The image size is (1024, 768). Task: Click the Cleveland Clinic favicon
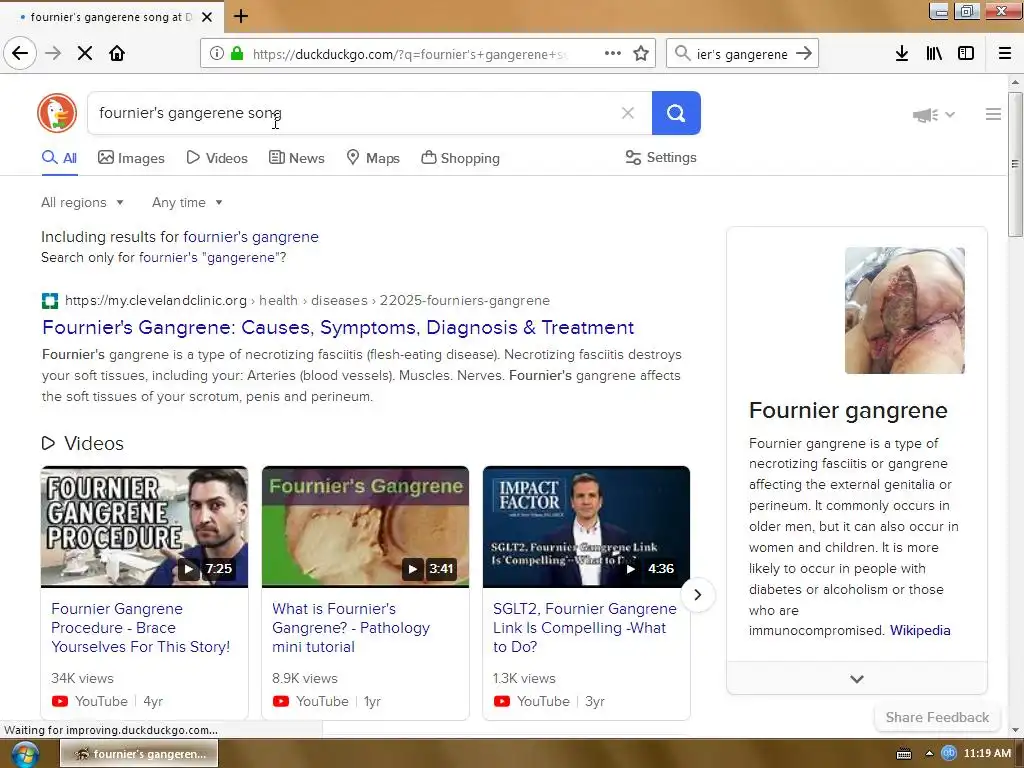(50, 301)
